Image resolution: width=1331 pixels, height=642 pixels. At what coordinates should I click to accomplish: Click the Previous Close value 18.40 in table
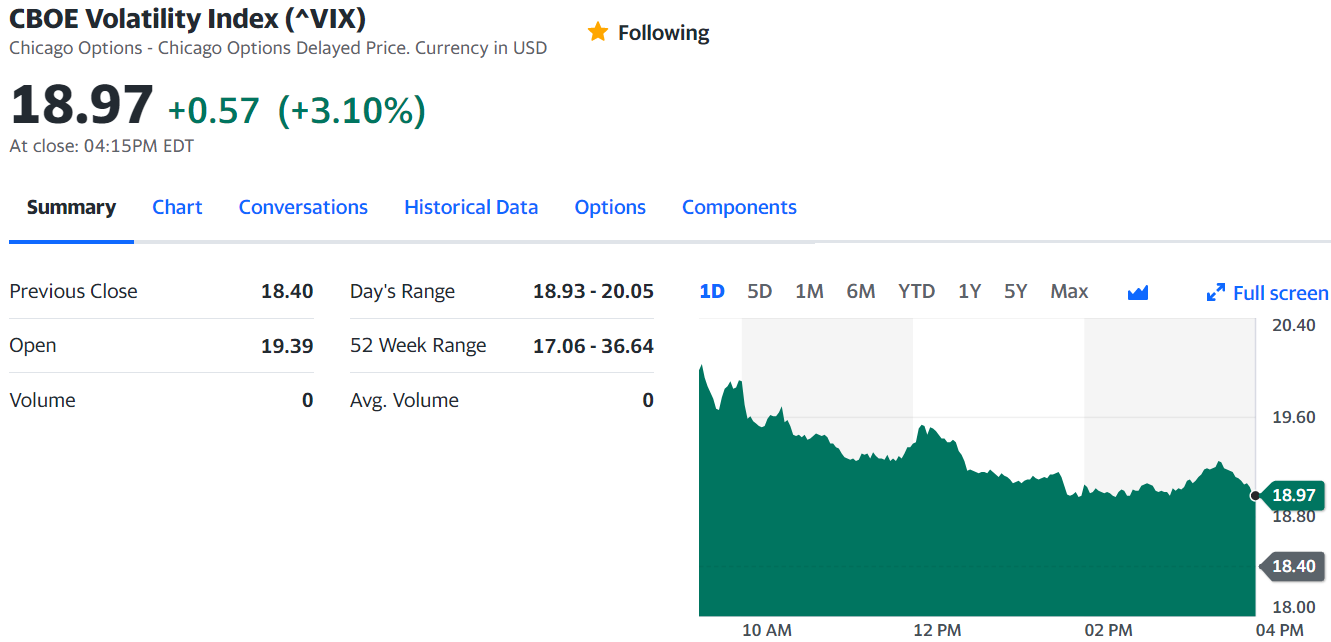287,291
